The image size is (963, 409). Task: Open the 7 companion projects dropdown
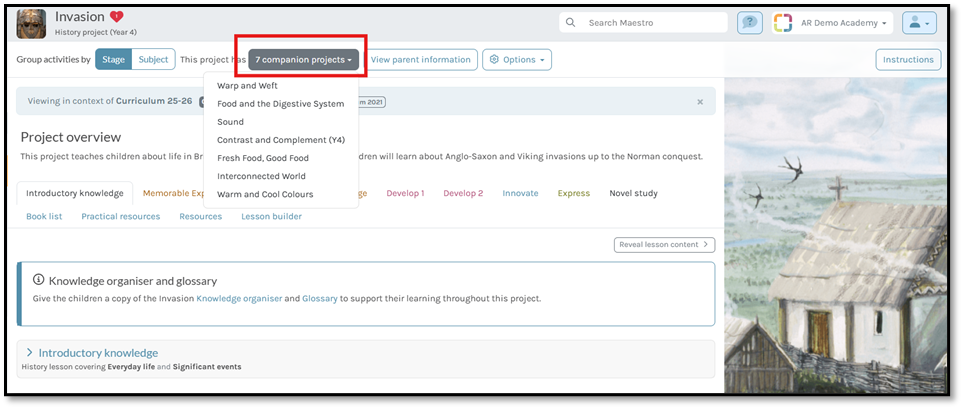pos(303,60)
